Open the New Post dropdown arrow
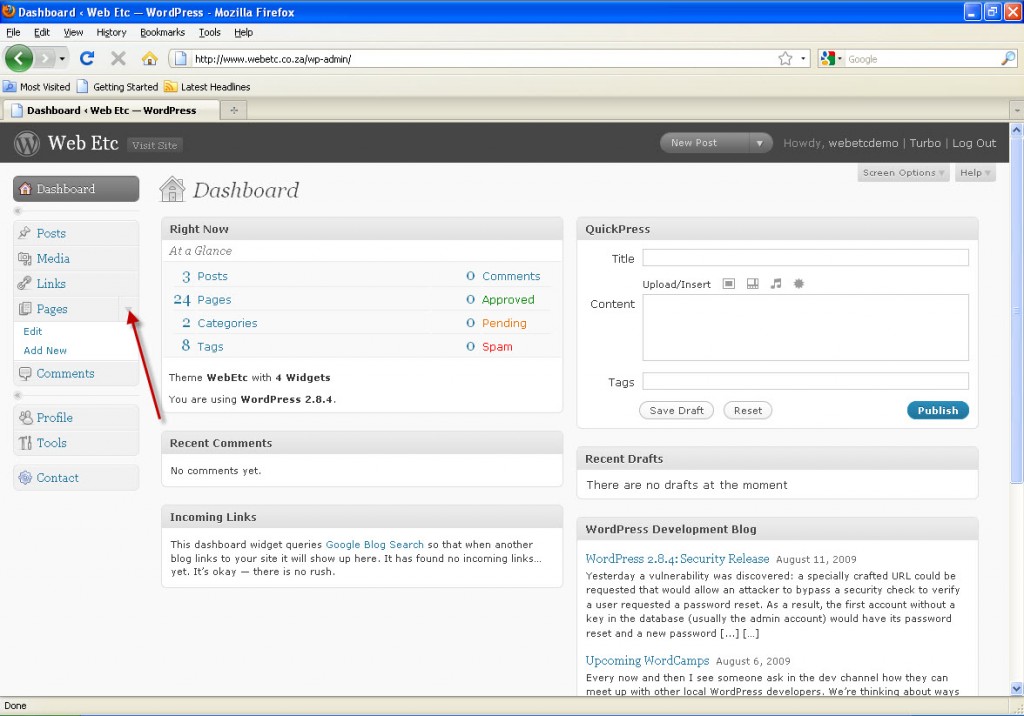Viewport: 1024px width, 716px height. click(x=760, y=143)
